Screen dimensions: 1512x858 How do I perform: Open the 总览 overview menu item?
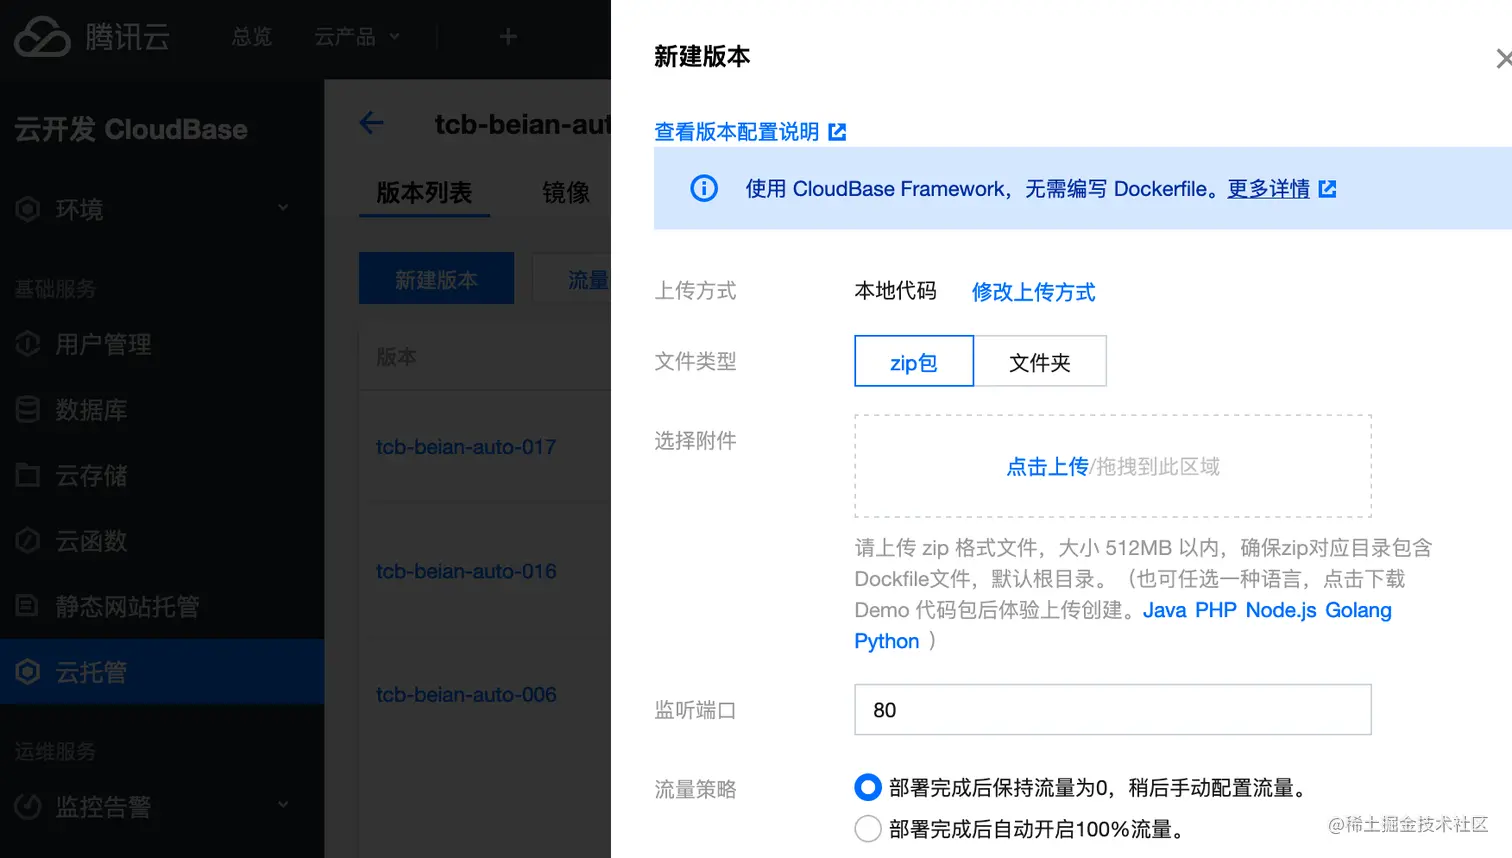[252, 37]
